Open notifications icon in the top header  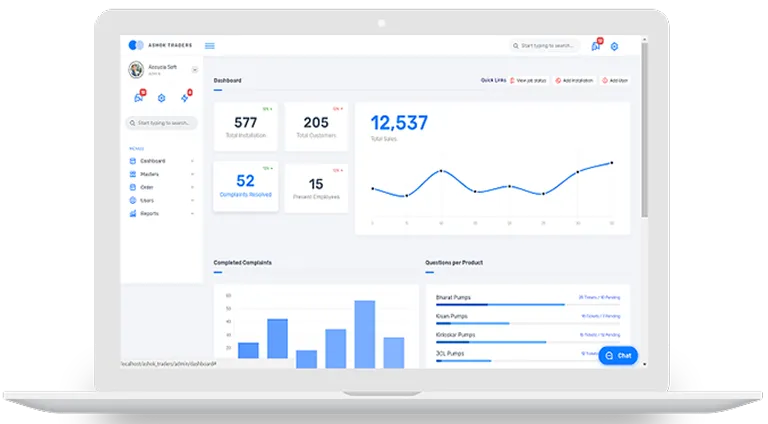point(596,46)
